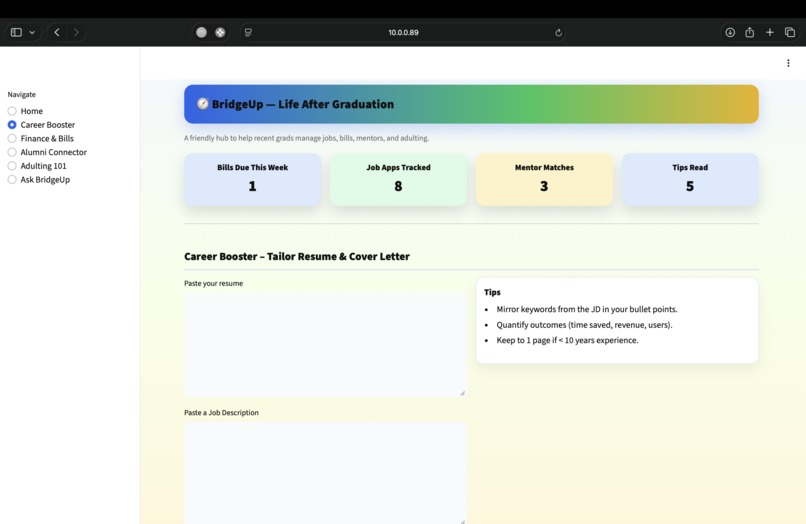
Task: Open the three-dot app menu
Action: tap(788, 63)
